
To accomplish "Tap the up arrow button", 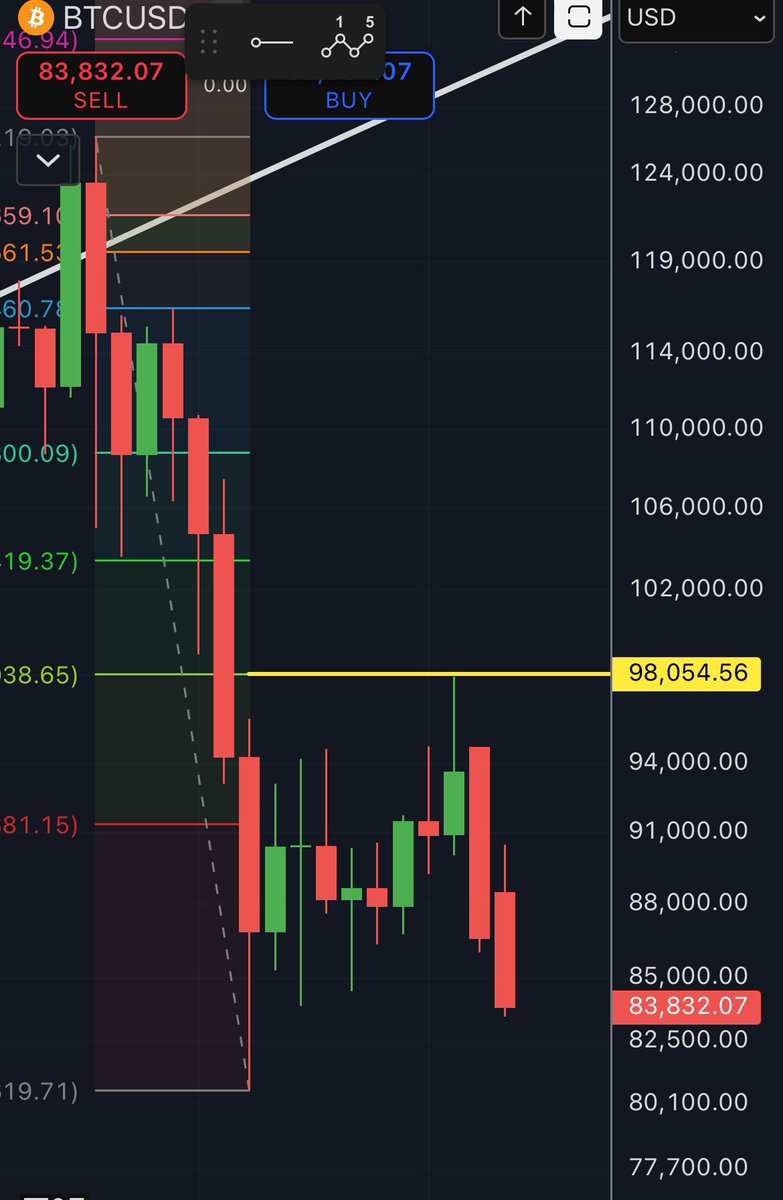I will pyautogui.click(x=522, y=16).
